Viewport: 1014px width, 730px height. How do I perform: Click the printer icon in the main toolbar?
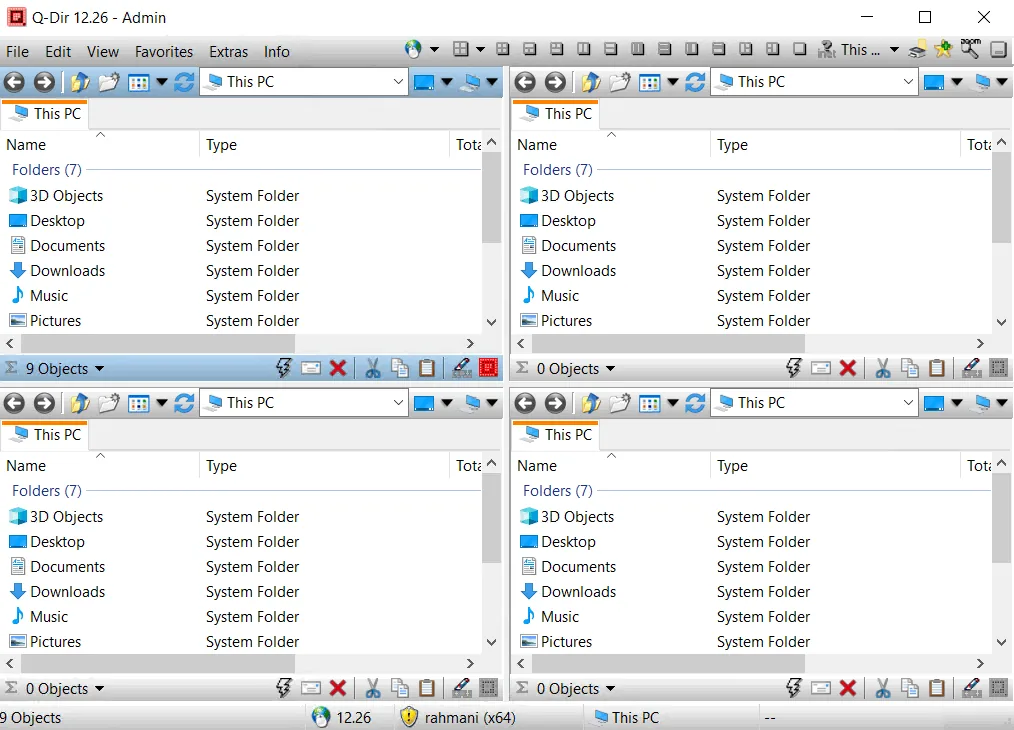[x=916, y=50]
